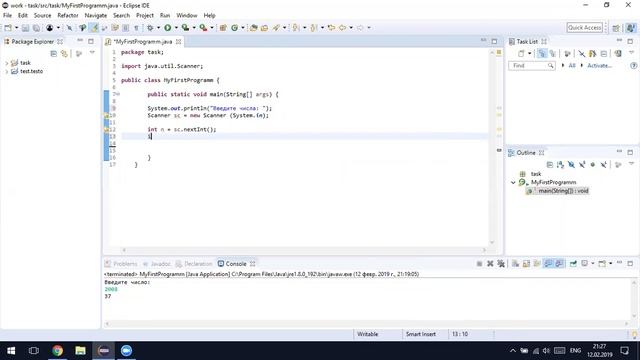Click the Back navigation arrow icon
Image resolution: width=640 pixels, height=360 pixels.
click(342, 28)
